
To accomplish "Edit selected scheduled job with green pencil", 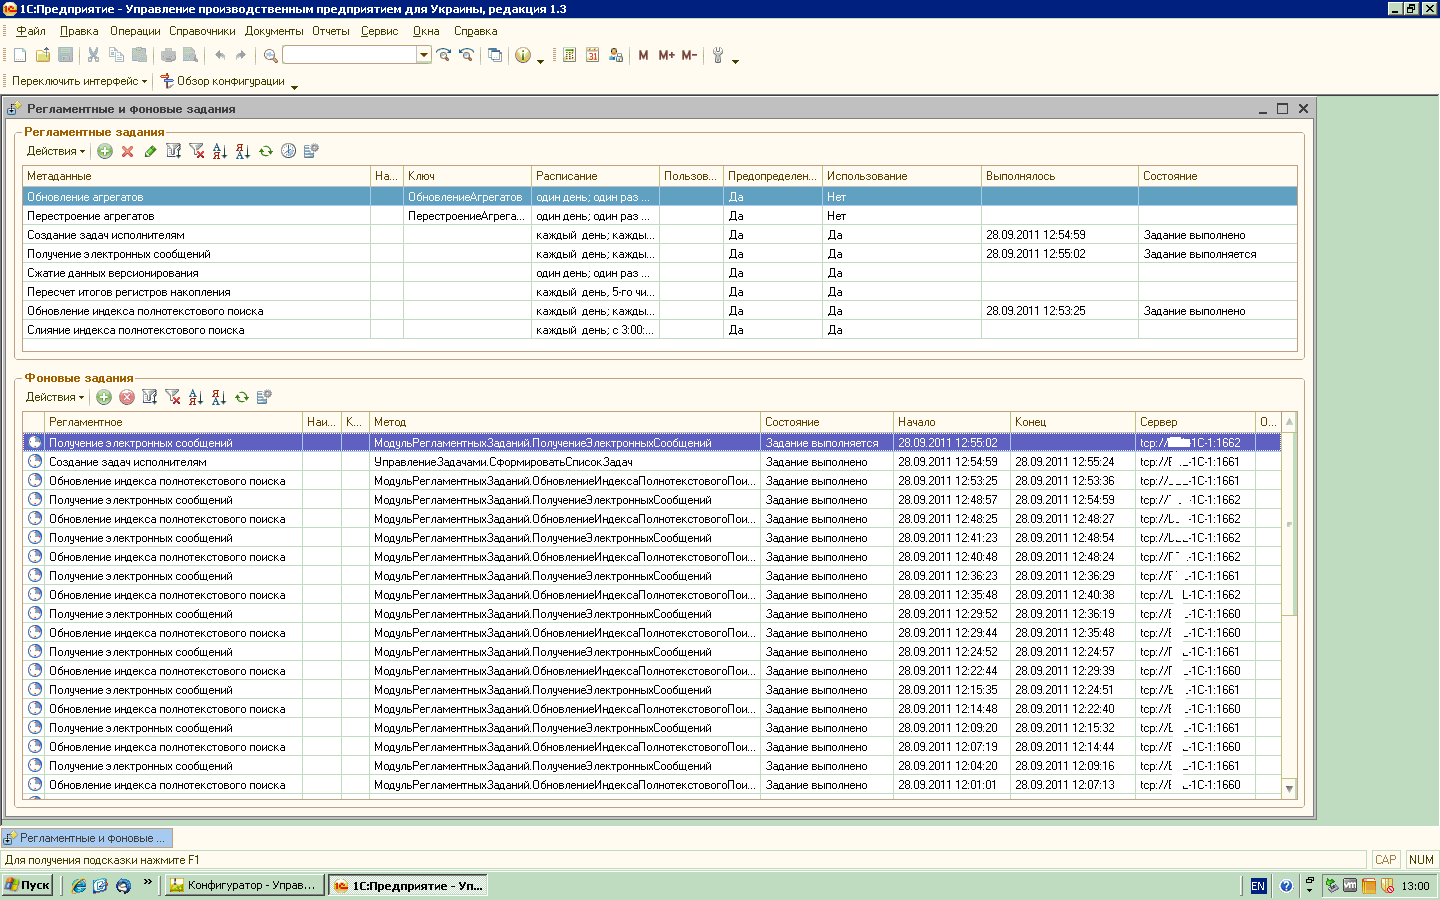I will coord(150,151).
